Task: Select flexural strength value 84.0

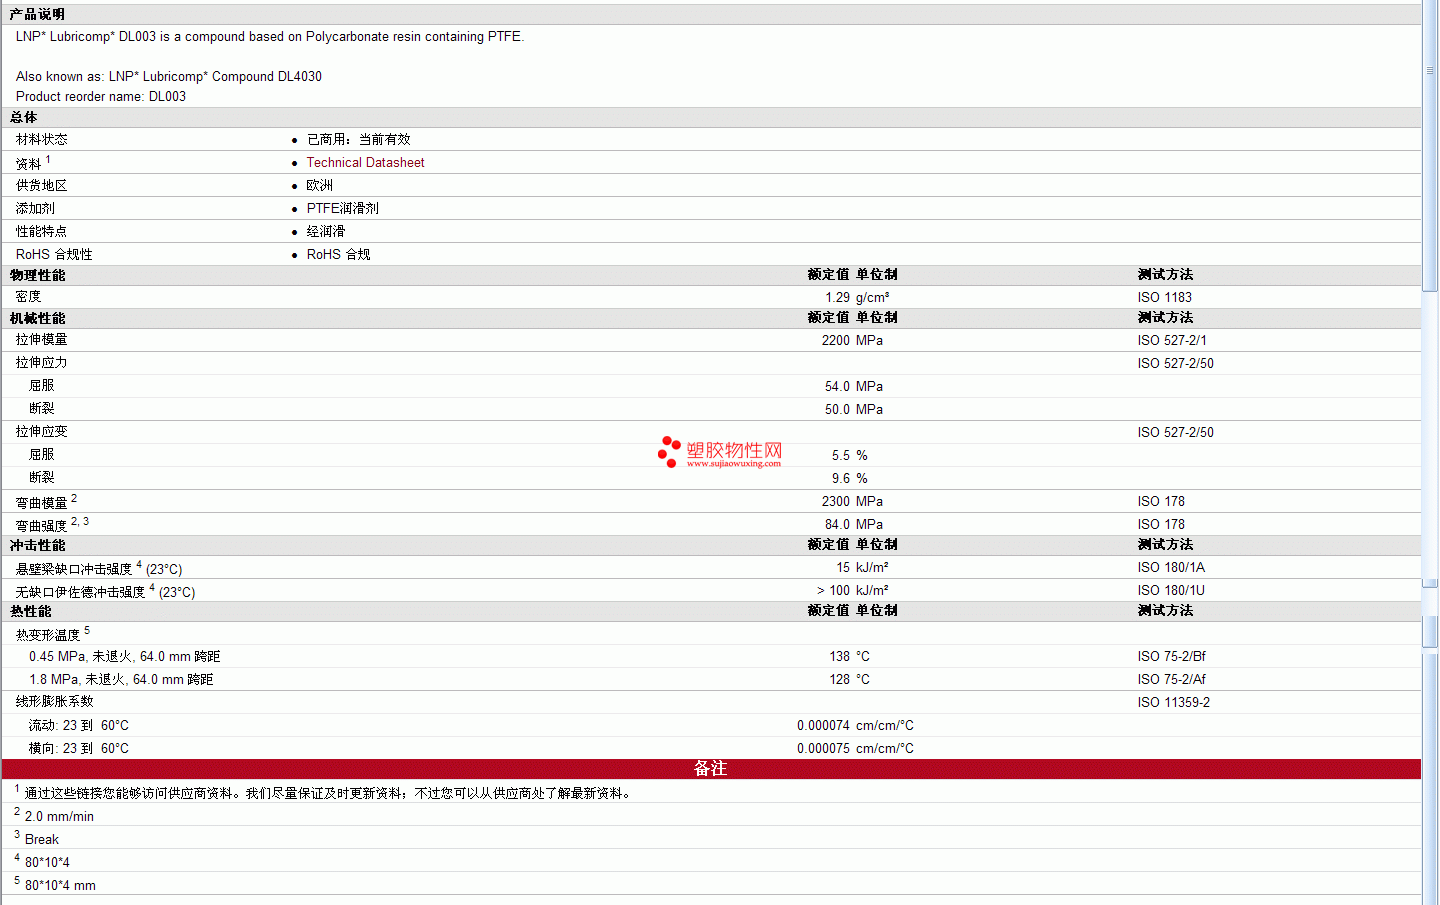Action: tap(837, 524)
